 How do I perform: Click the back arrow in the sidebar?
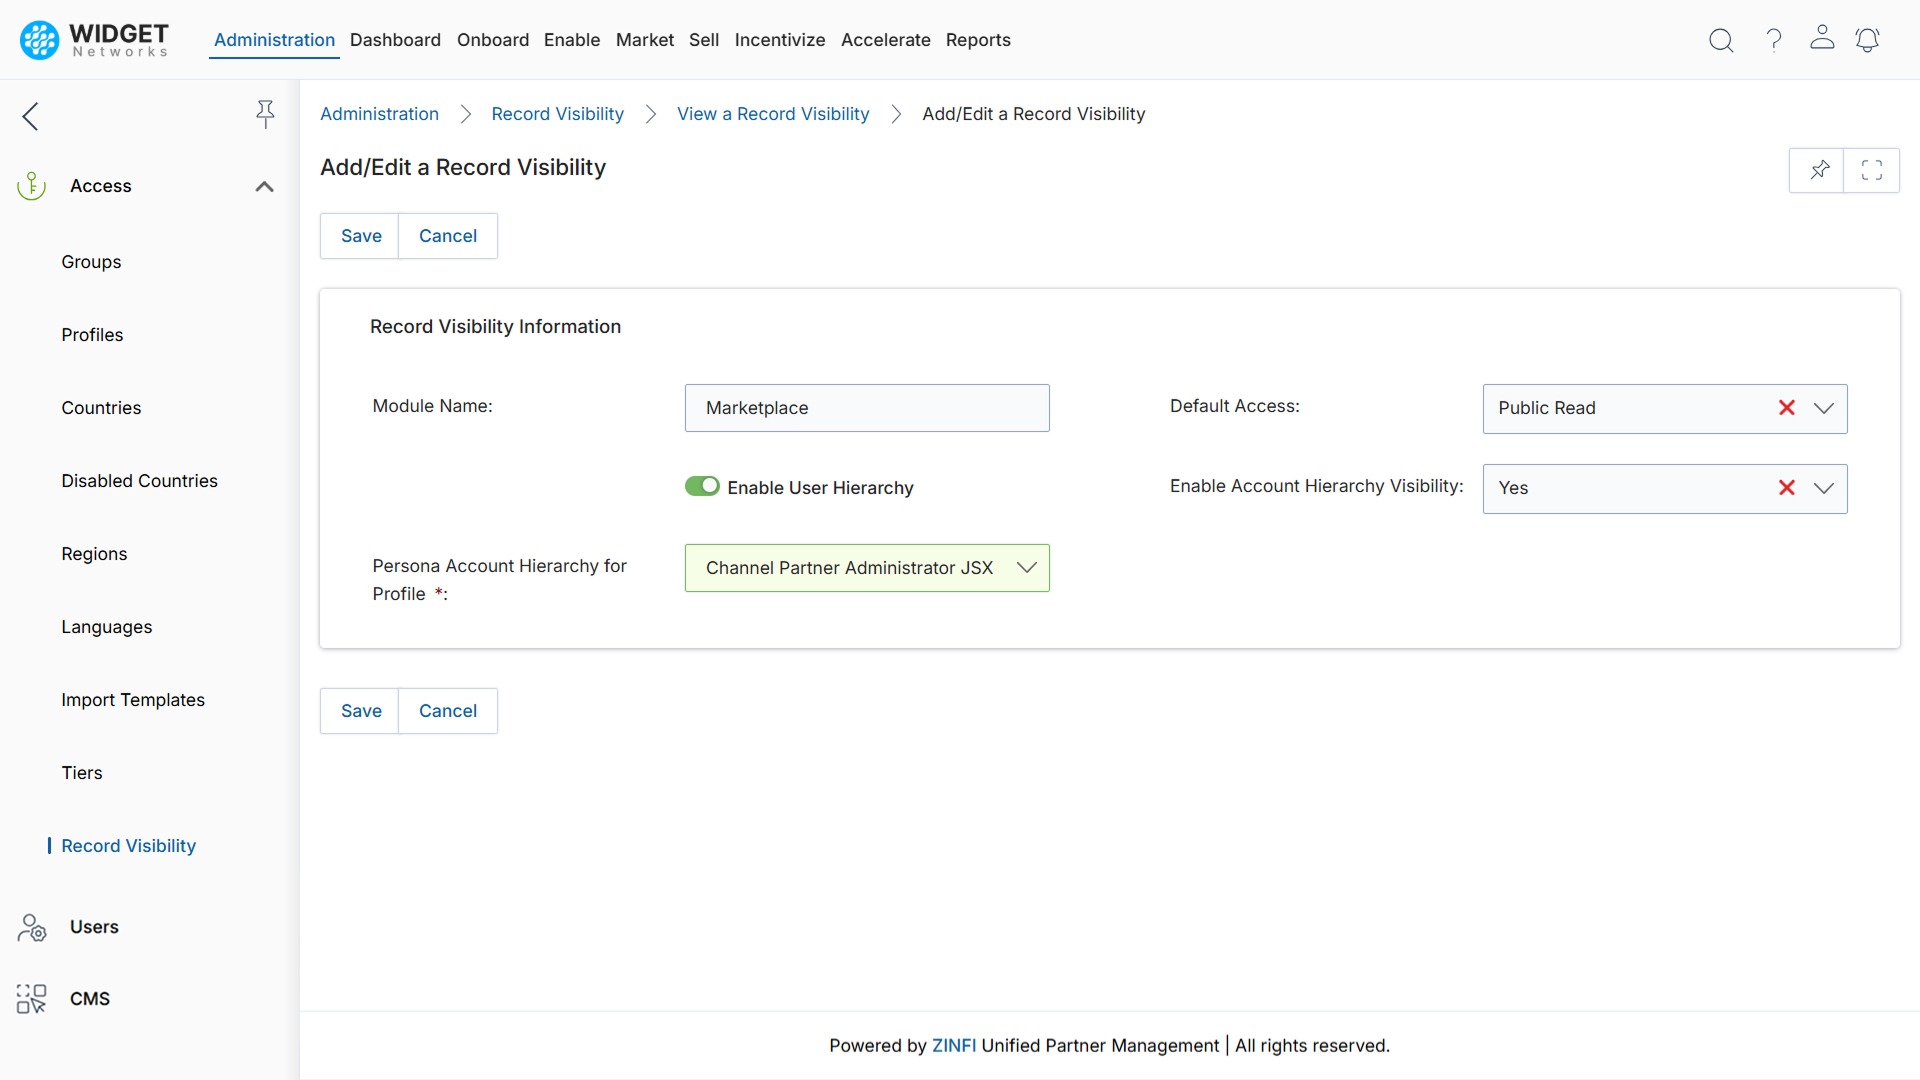[30, 116]
